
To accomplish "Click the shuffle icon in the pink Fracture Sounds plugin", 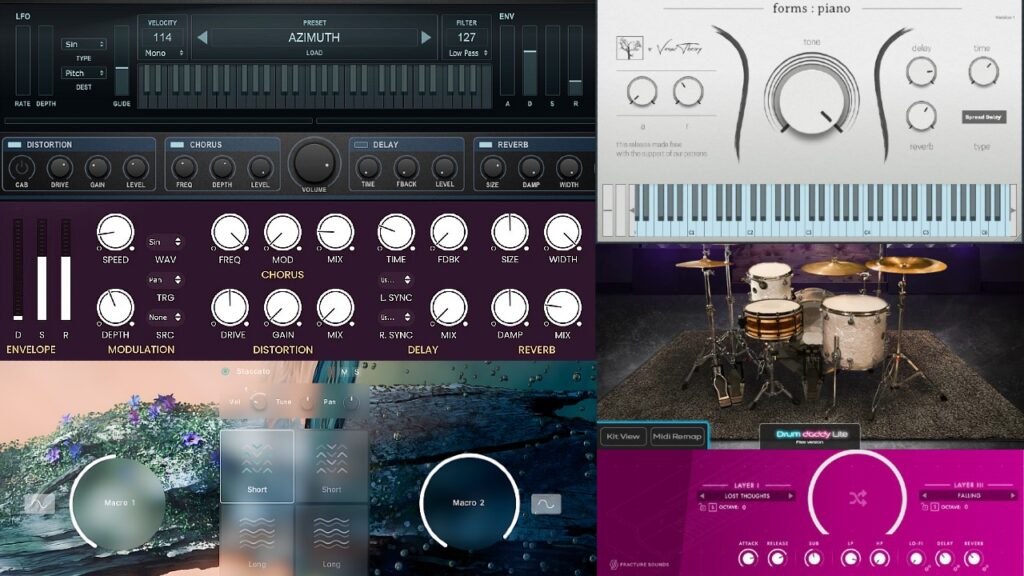I will [859, 499].
